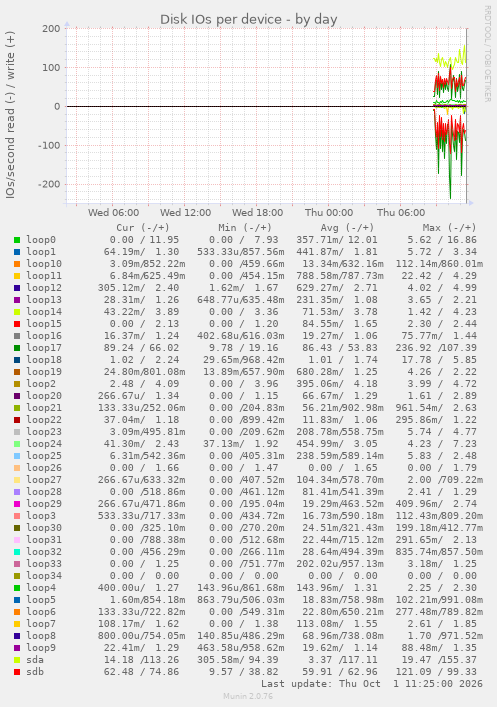Click loop0's max value '5.62 / 16.86'
Image resolution: width=497 pixels, height=707 pixels.
click(442, 240)
